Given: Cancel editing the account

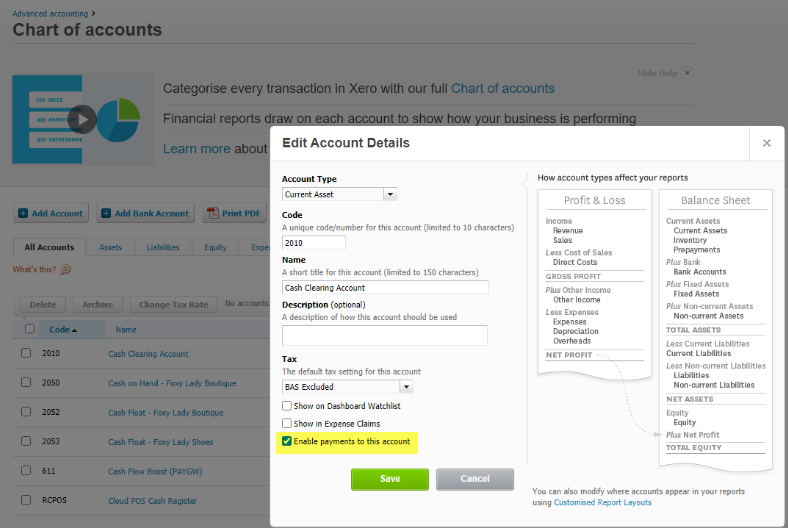Looking at the screenshot, I should (x=475, y=479).
